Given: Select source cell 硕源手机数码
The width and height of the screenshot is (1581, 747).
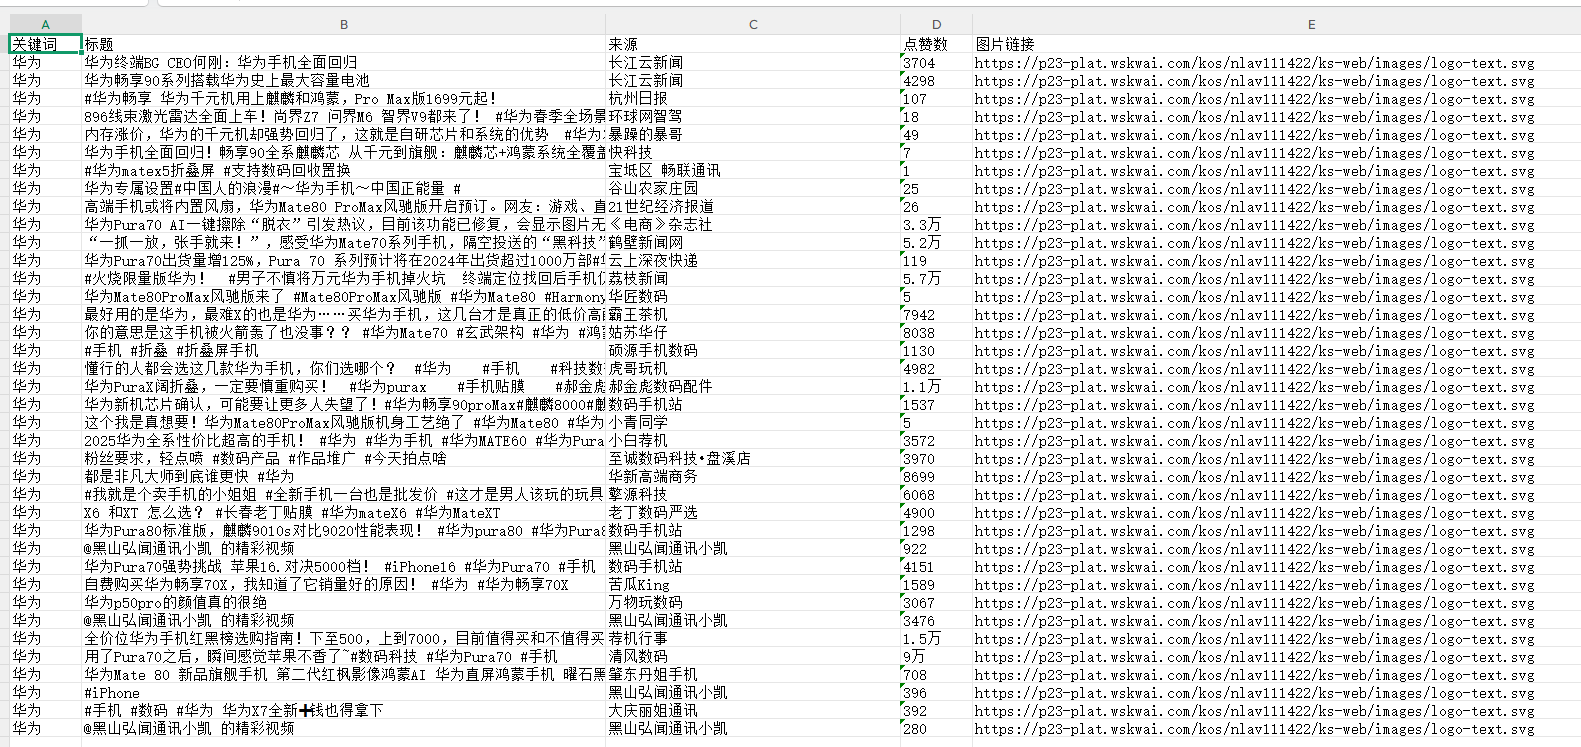Looking at the screenshot, I should 753,350.
